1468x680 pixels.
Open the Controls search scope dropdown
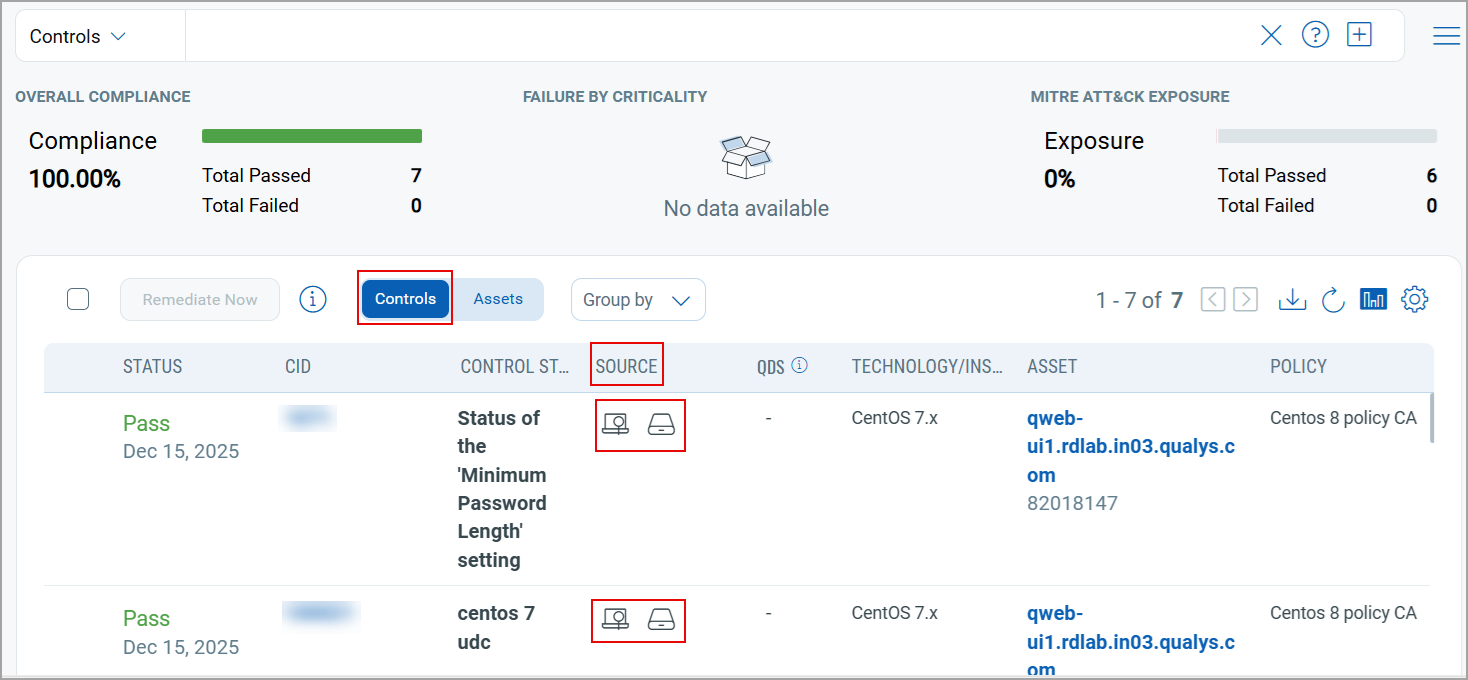coord(75,34)
